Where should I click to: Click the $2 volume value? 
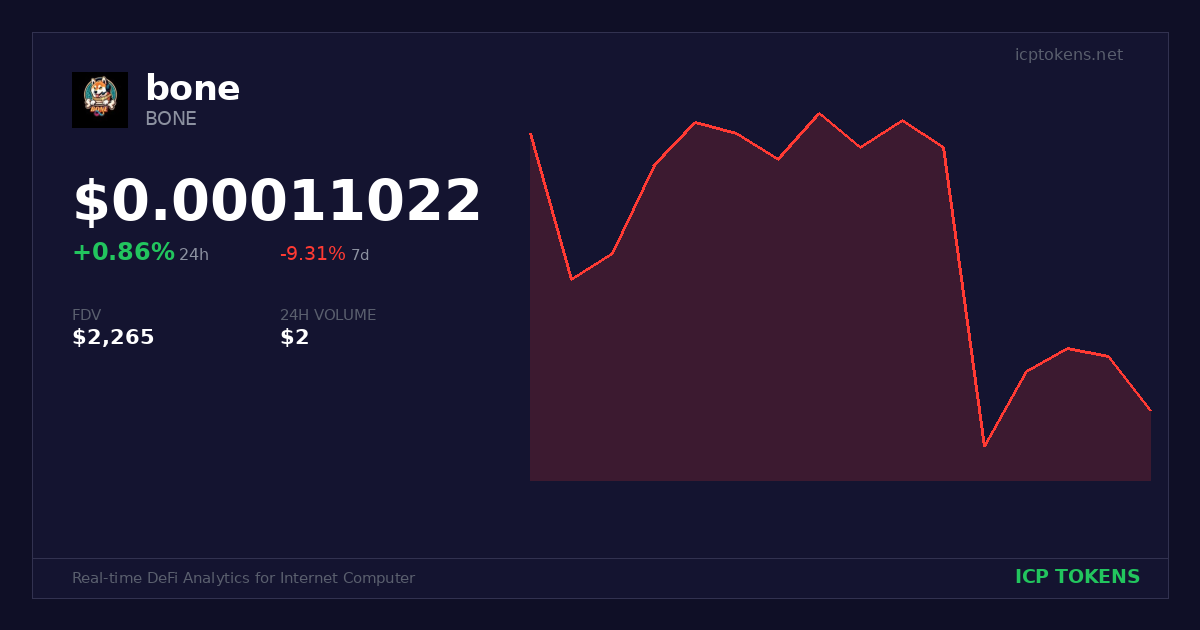coord(295,338)
